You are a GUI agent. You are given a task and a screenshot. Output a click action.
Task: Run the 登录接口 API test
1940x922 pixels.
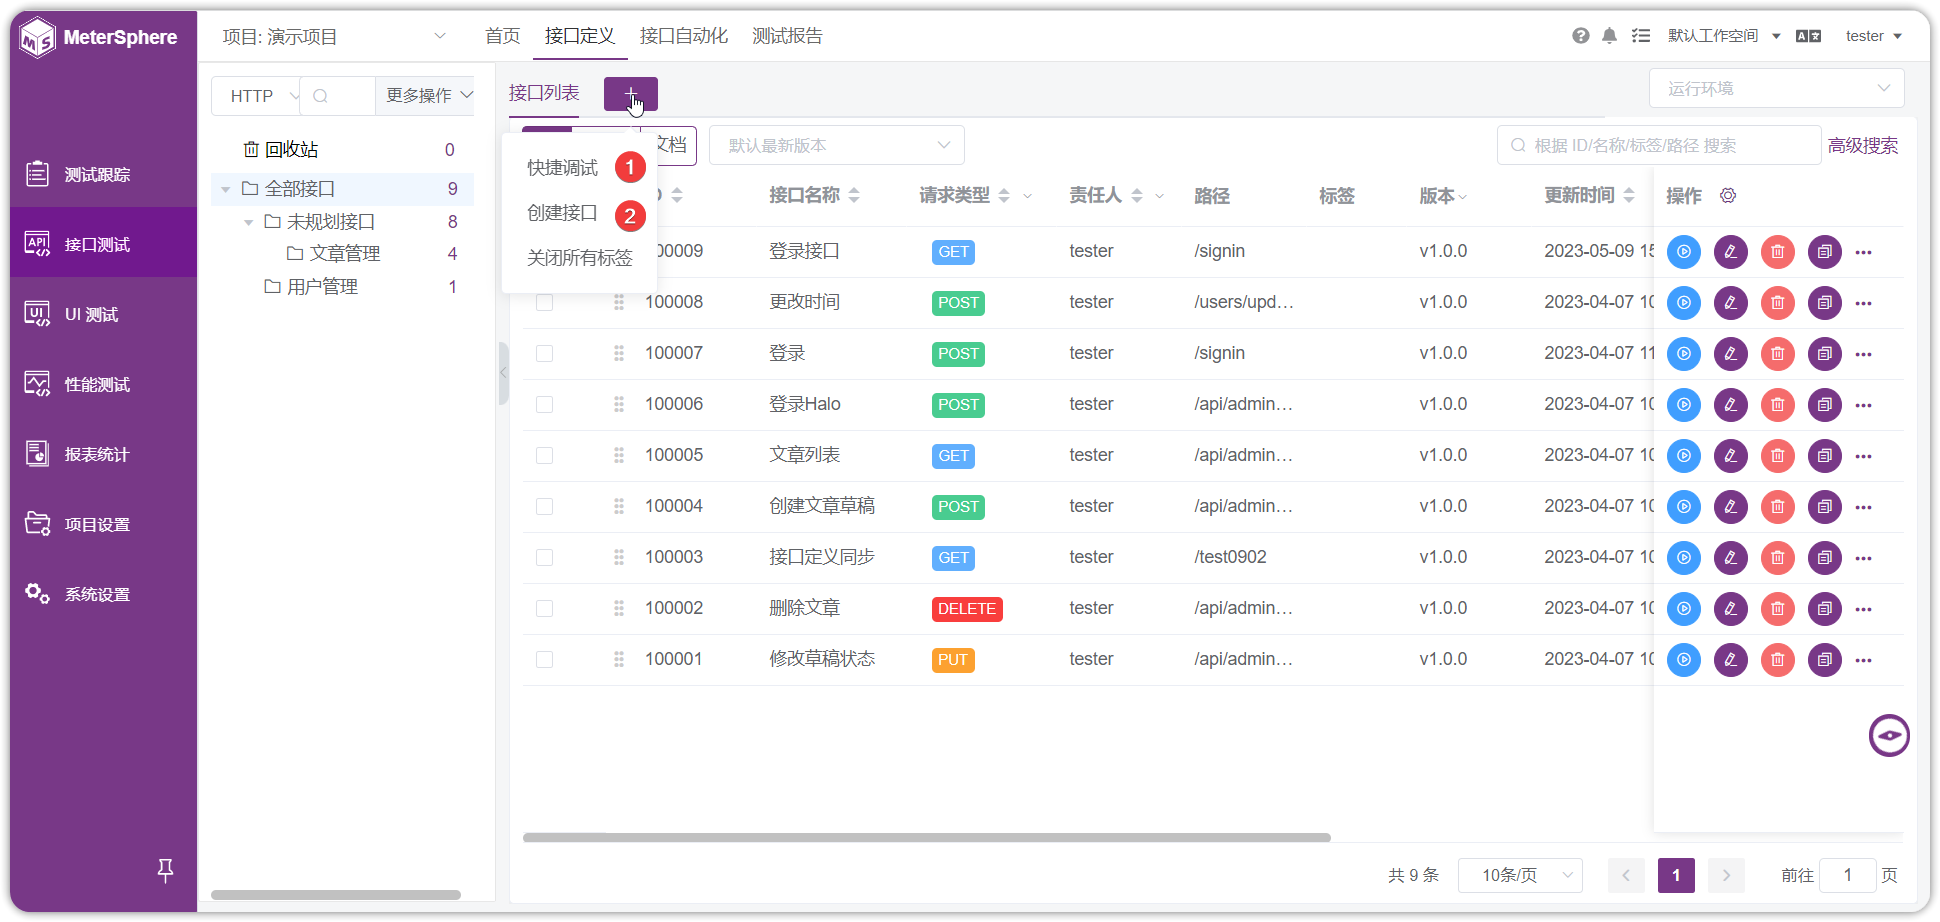click(x=1684, y=252)
